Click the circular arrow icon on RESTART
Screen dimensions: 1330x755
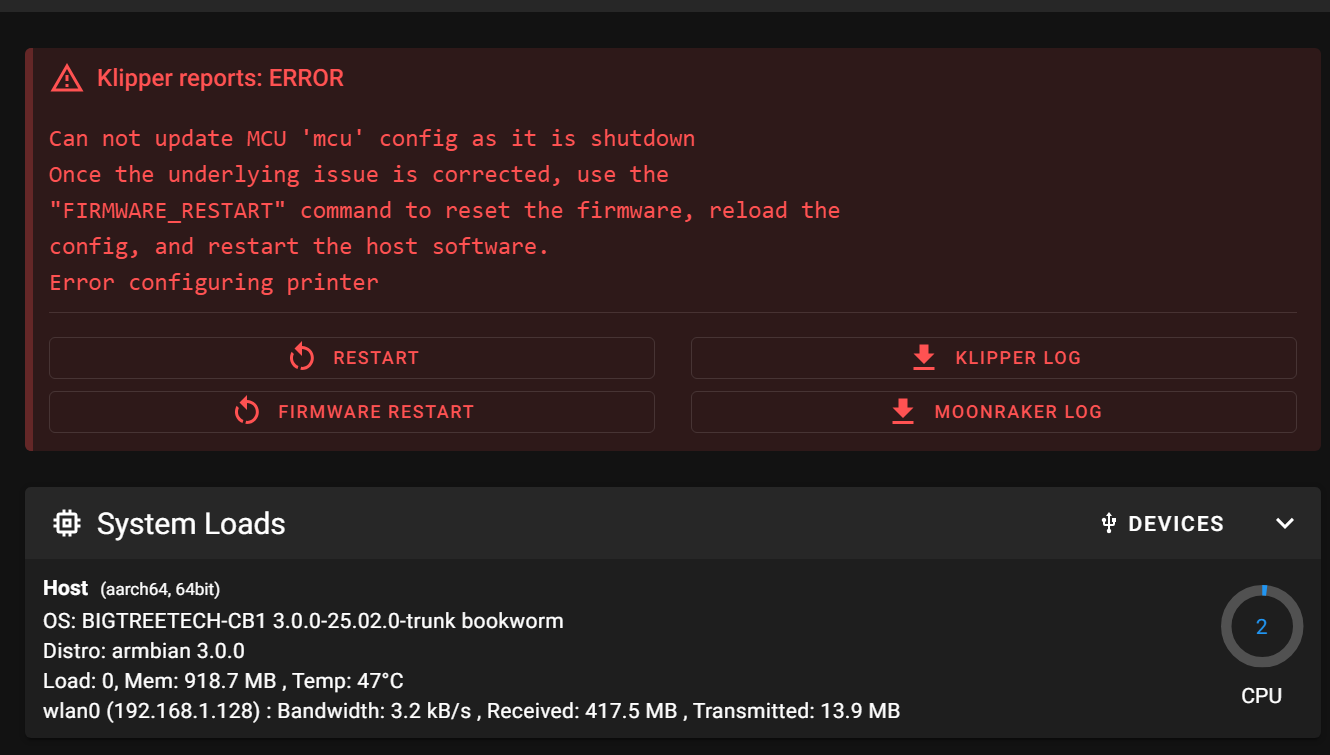point(302,358)
